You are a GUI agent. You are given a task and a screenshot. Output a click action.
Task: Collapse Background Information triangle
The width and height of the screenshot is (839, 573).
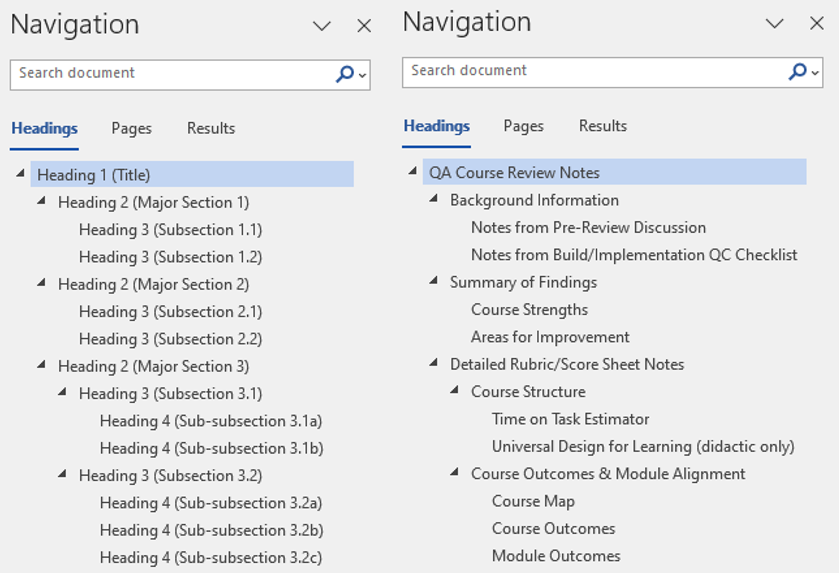click(434, 198)
